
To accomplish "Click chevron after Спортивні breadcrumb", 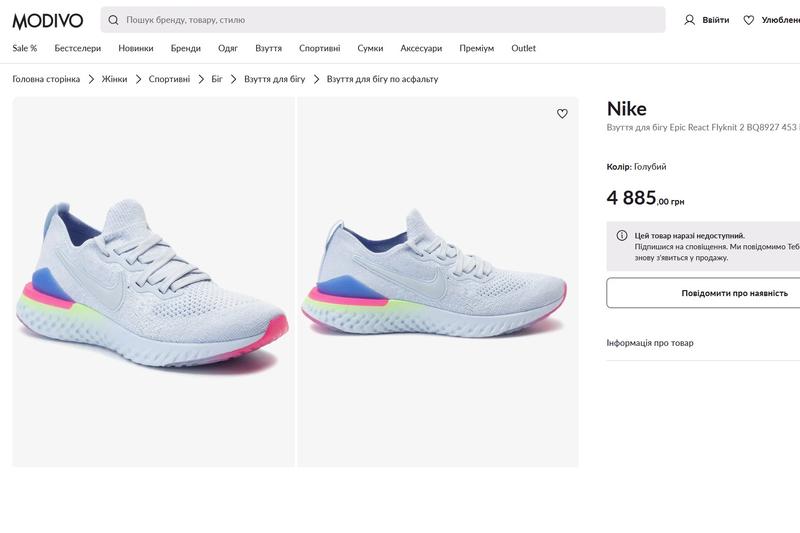I will pos(200,79).
